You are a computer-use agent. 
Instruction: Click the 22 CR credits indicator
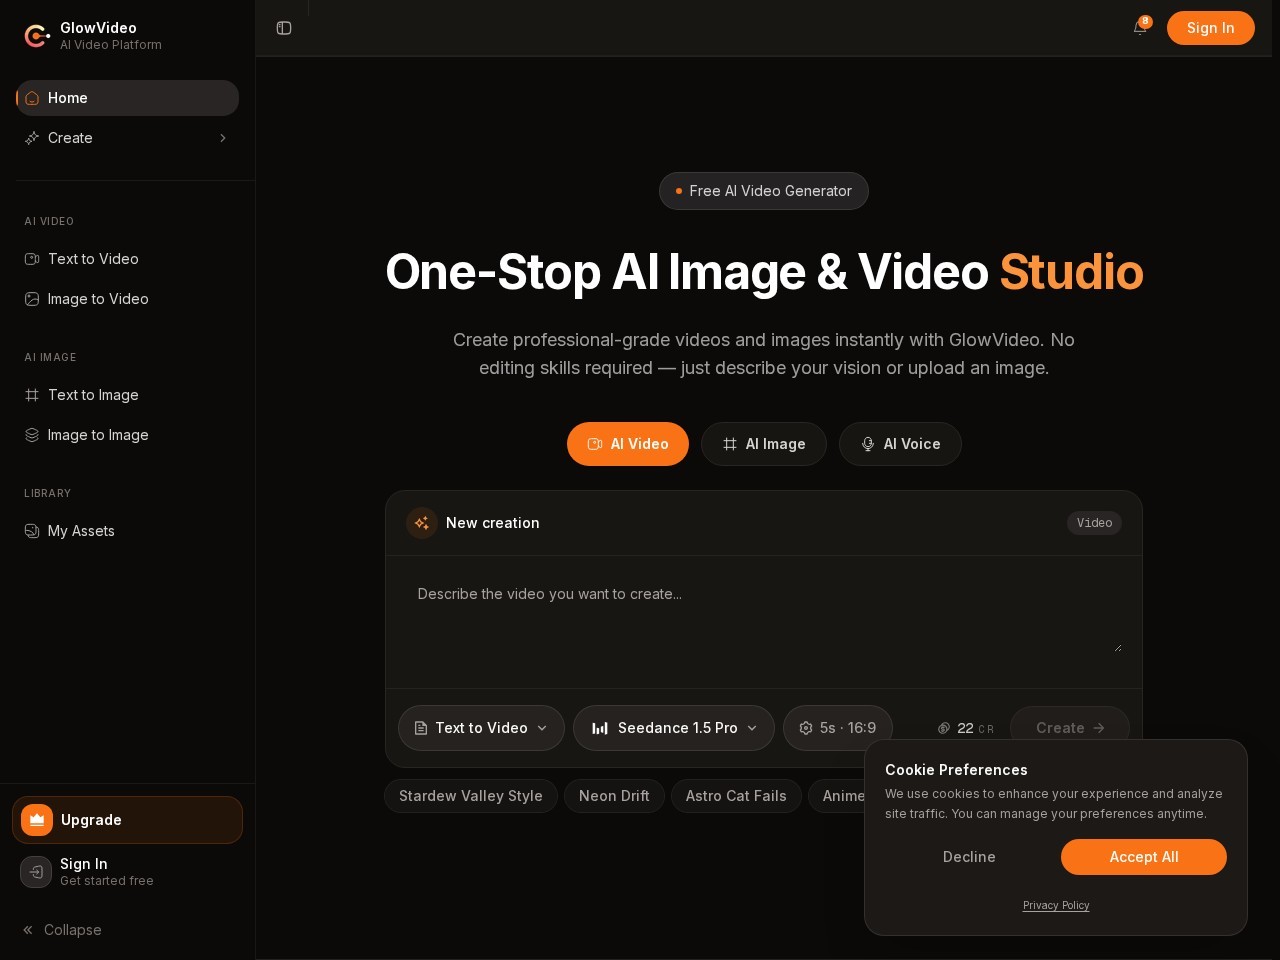pyautogui.click(x=965, y=728)
